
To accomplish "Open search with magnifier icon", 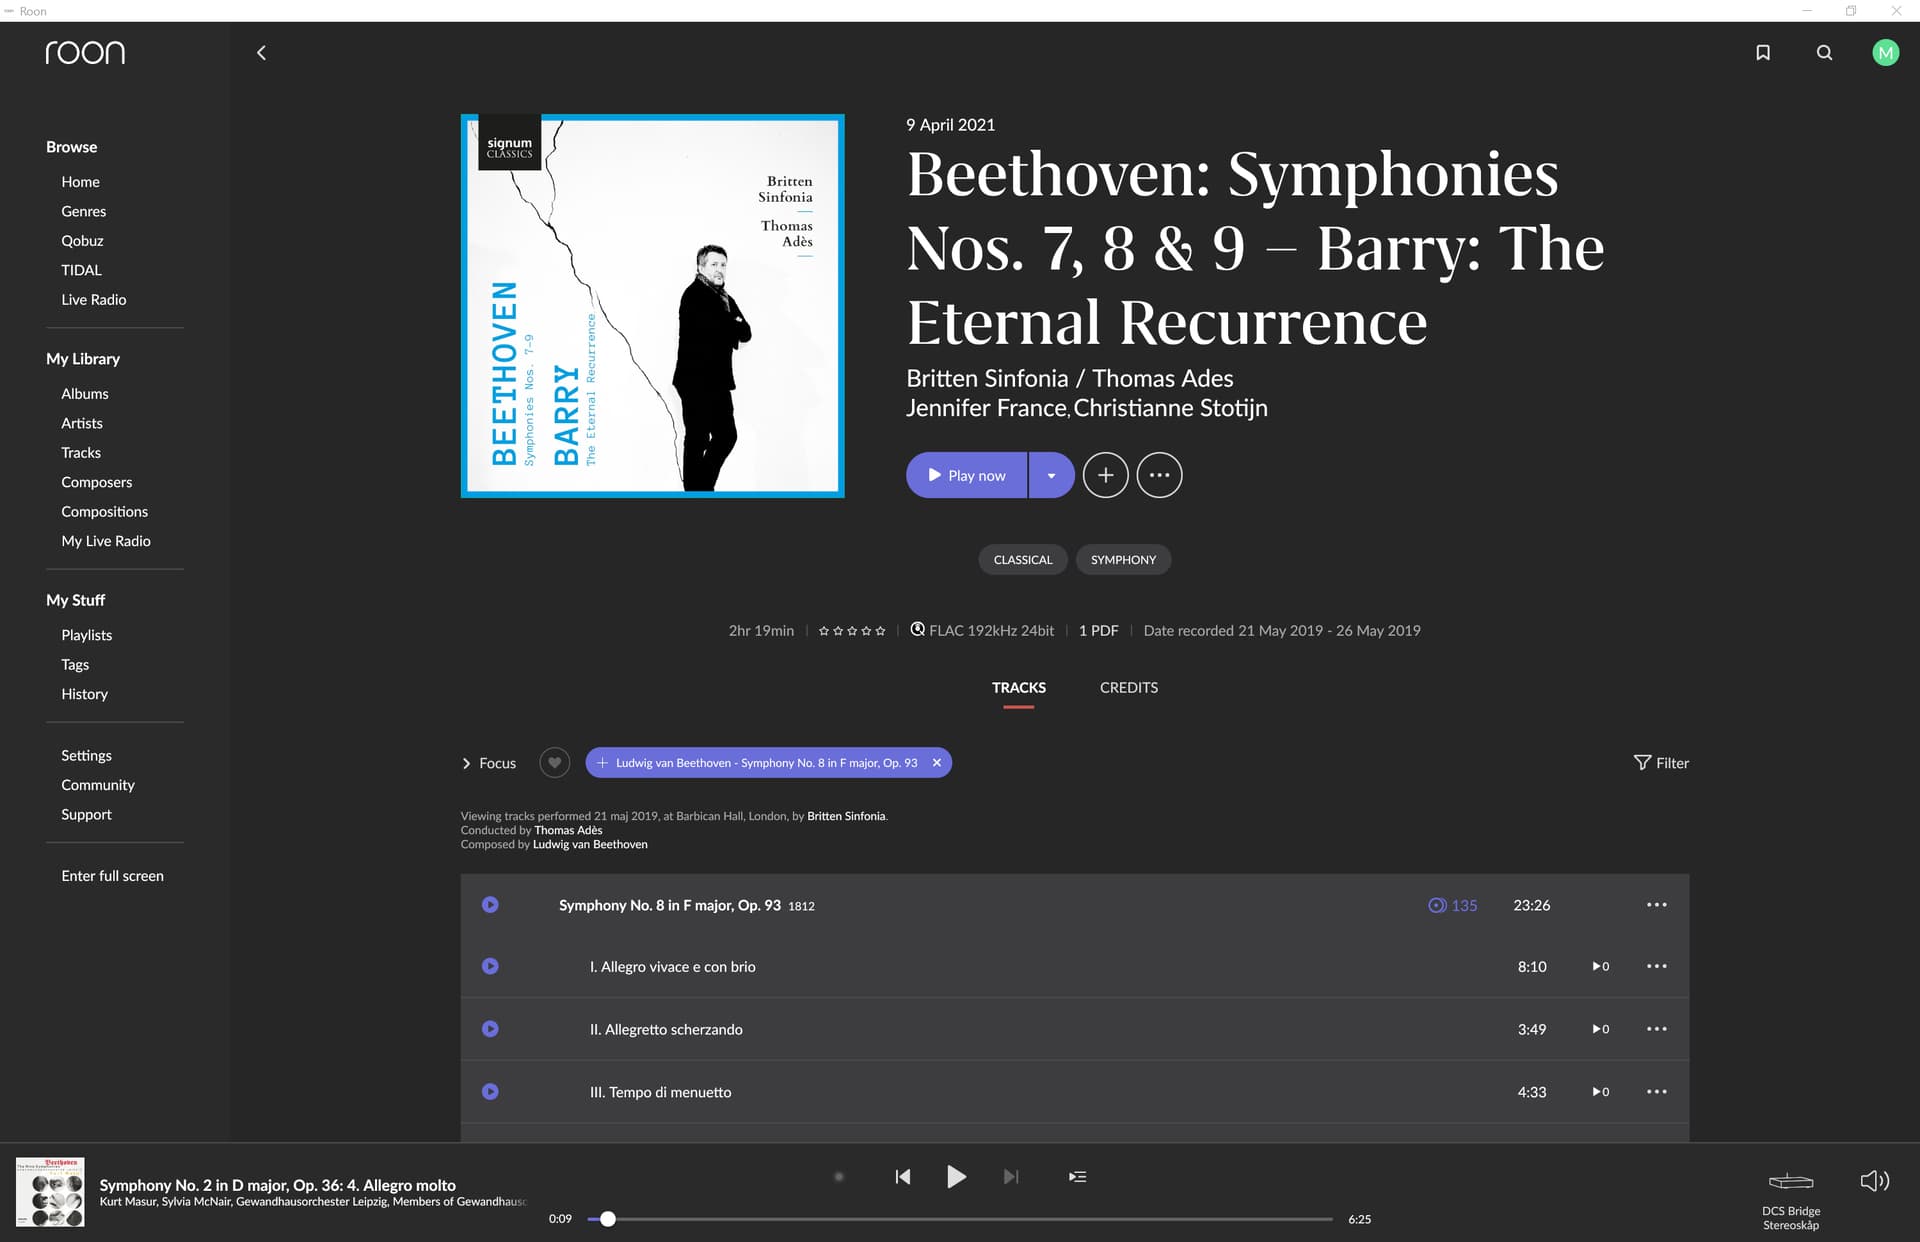I will click(1824, 53).
